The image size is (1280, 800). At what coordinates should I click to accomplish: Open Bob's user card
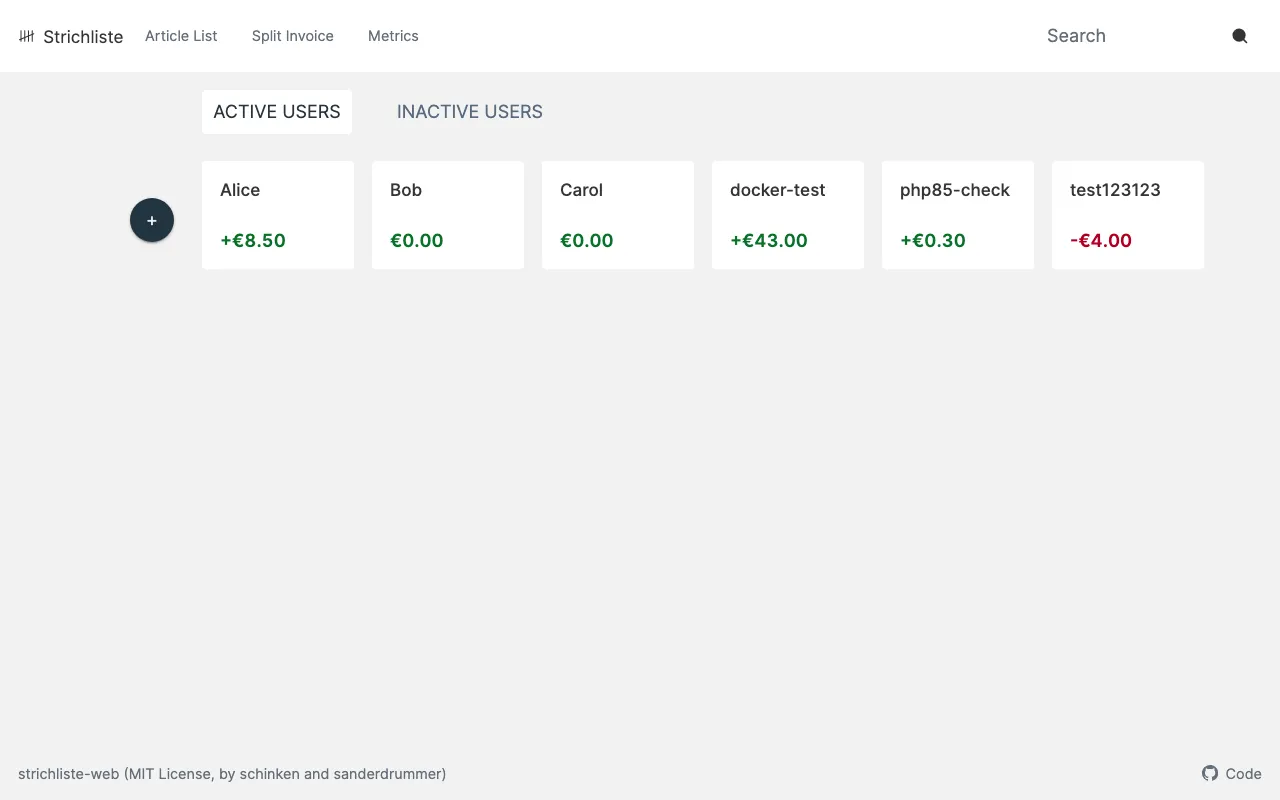point(448,215)
